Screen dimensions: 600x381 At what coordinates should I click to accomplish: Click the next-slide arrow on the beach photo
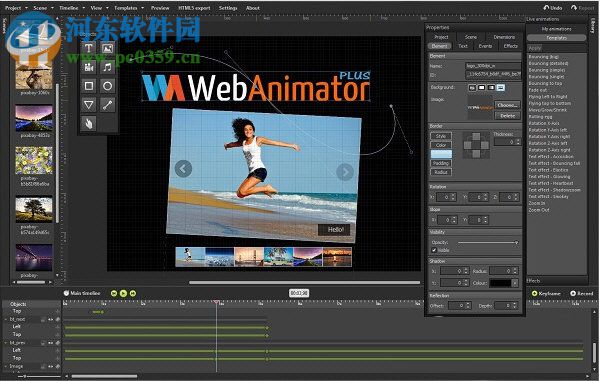click(x=345, y=172)
